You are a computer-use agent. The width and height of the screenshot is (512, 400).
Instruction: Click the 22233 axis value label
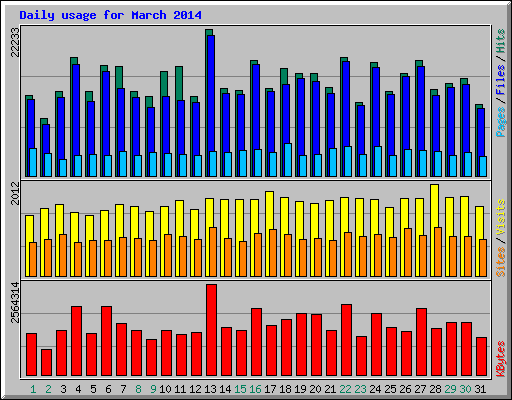(x=15, y=42)
